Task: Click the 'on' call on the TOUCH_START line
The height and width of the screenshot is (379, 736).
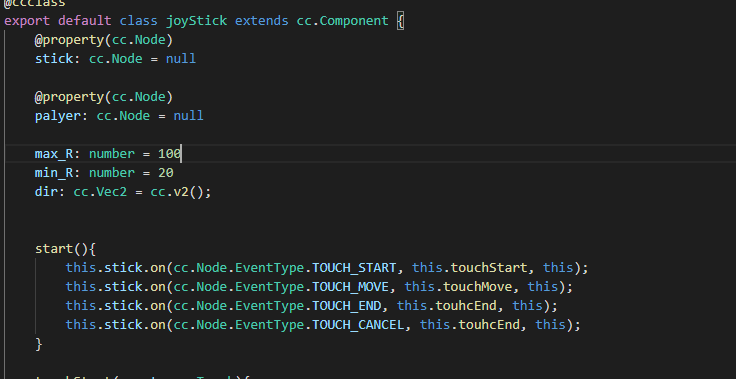Action: 158,268
